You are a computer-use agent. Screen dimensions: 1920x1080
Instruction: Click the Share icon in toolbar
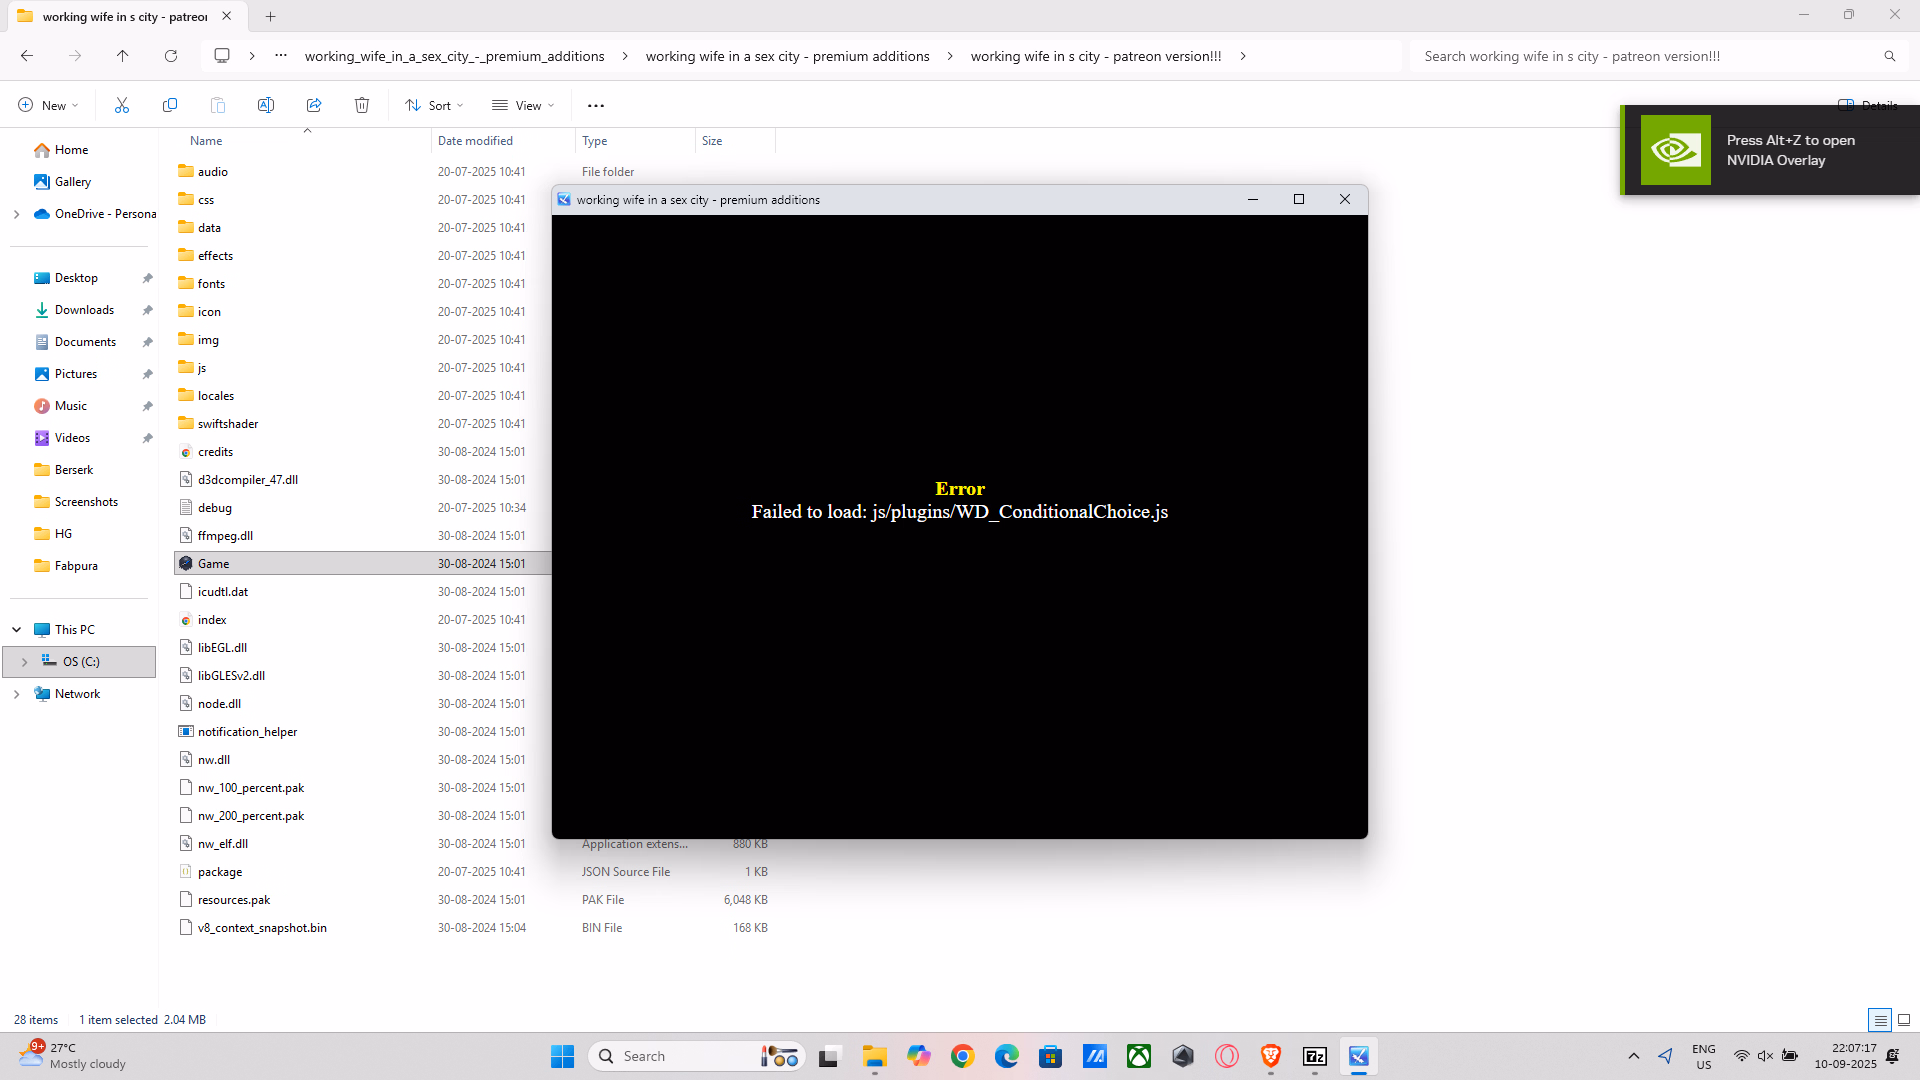point(314,105)
